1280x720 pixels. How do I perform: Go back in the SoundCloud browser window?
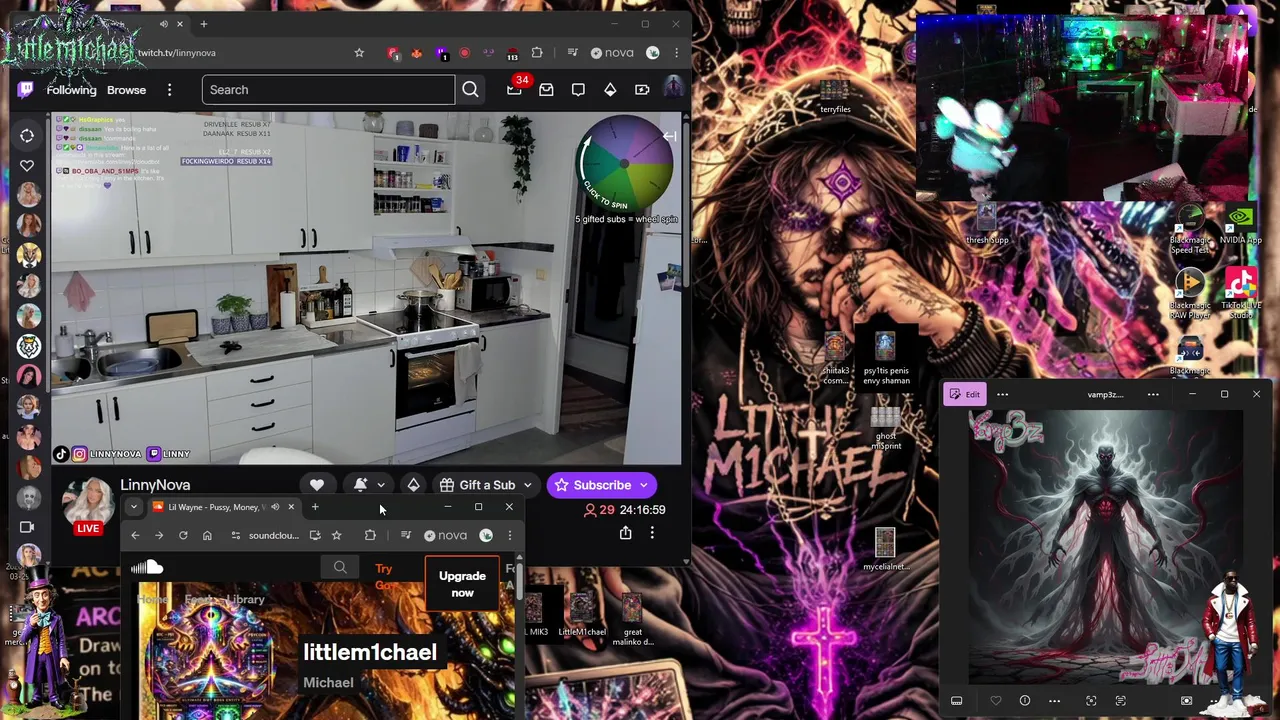pos(135,535)
